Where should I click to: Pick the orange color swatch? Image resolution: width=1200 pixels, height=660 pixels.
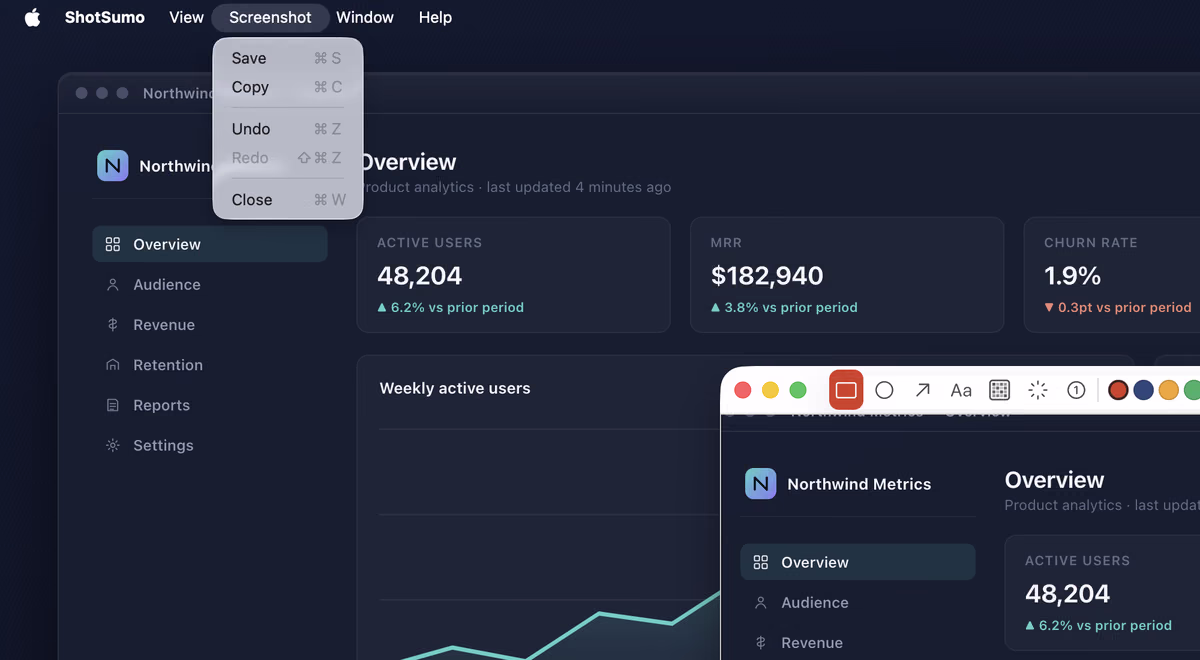pos(1168,390)
